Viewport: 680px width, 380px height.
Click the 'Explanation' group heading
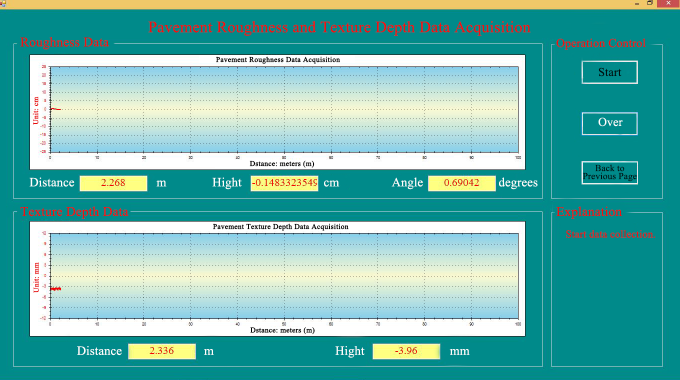(589, 212)
